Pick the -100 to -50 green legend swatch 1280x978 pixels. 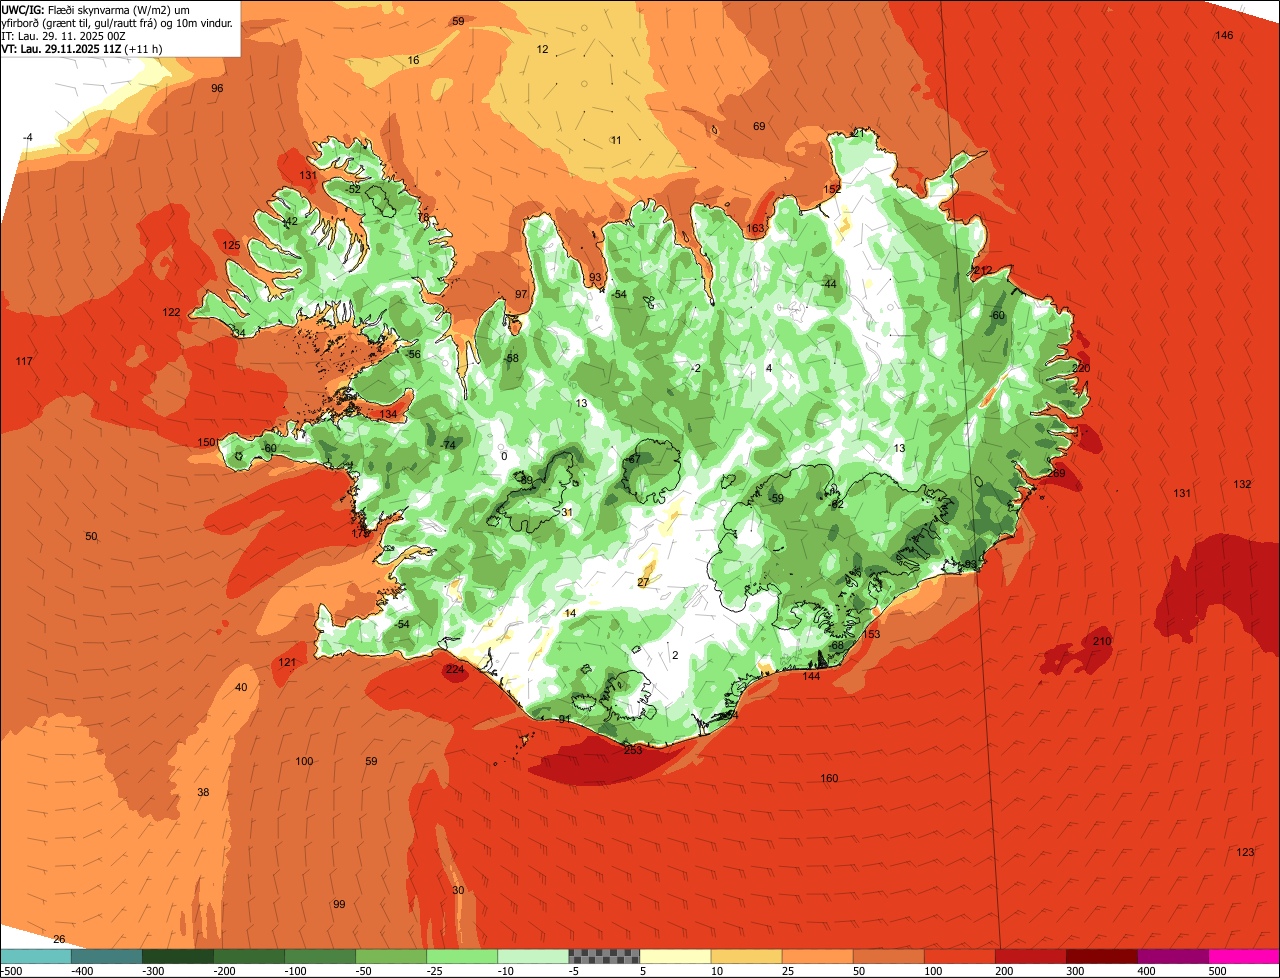point(320,956)
